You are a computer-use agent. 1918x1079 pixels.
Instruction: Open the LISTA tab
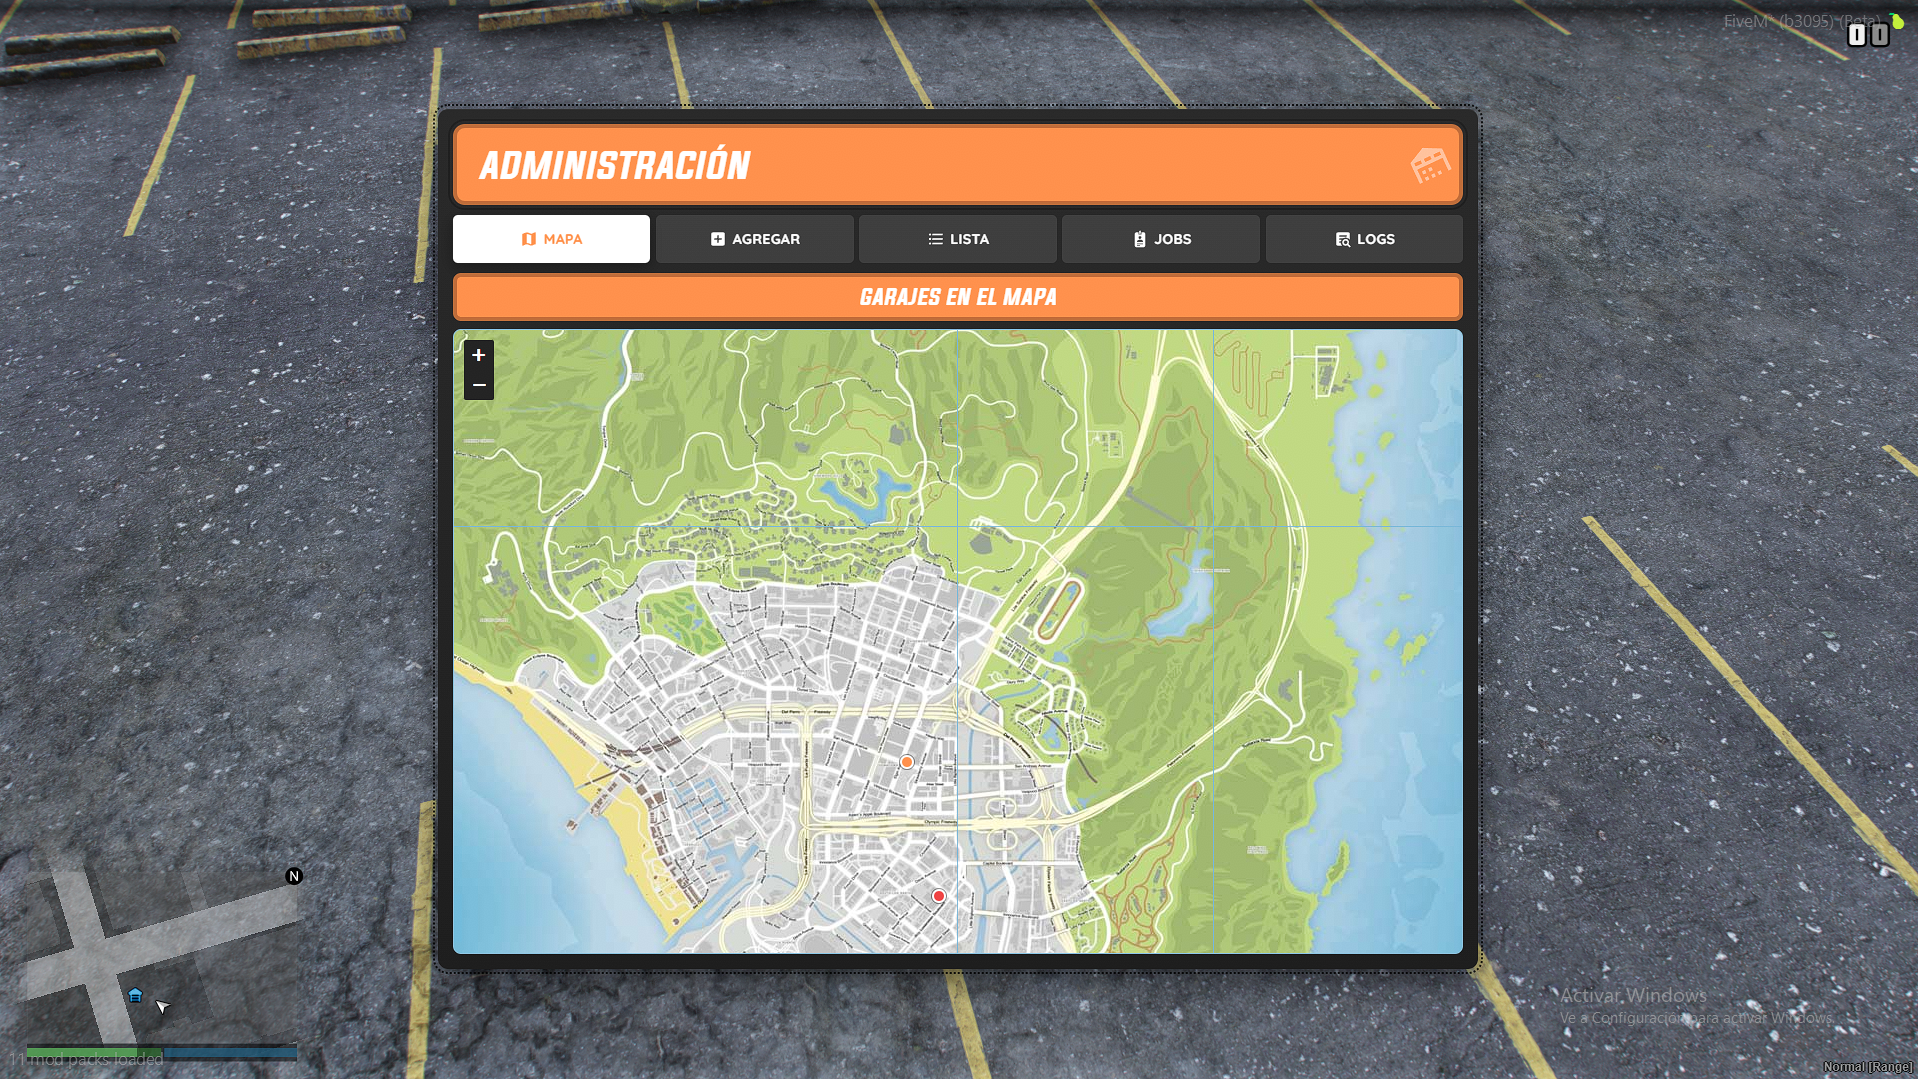tap(958, 239)
